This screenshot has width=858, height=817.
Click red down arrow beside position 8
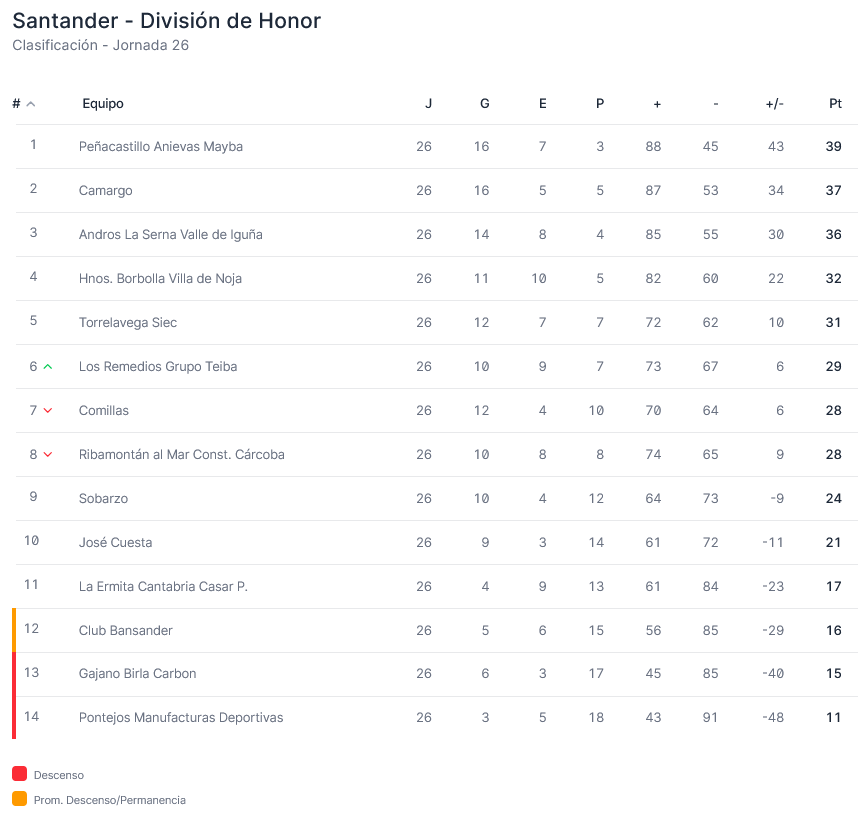point(48,454)
